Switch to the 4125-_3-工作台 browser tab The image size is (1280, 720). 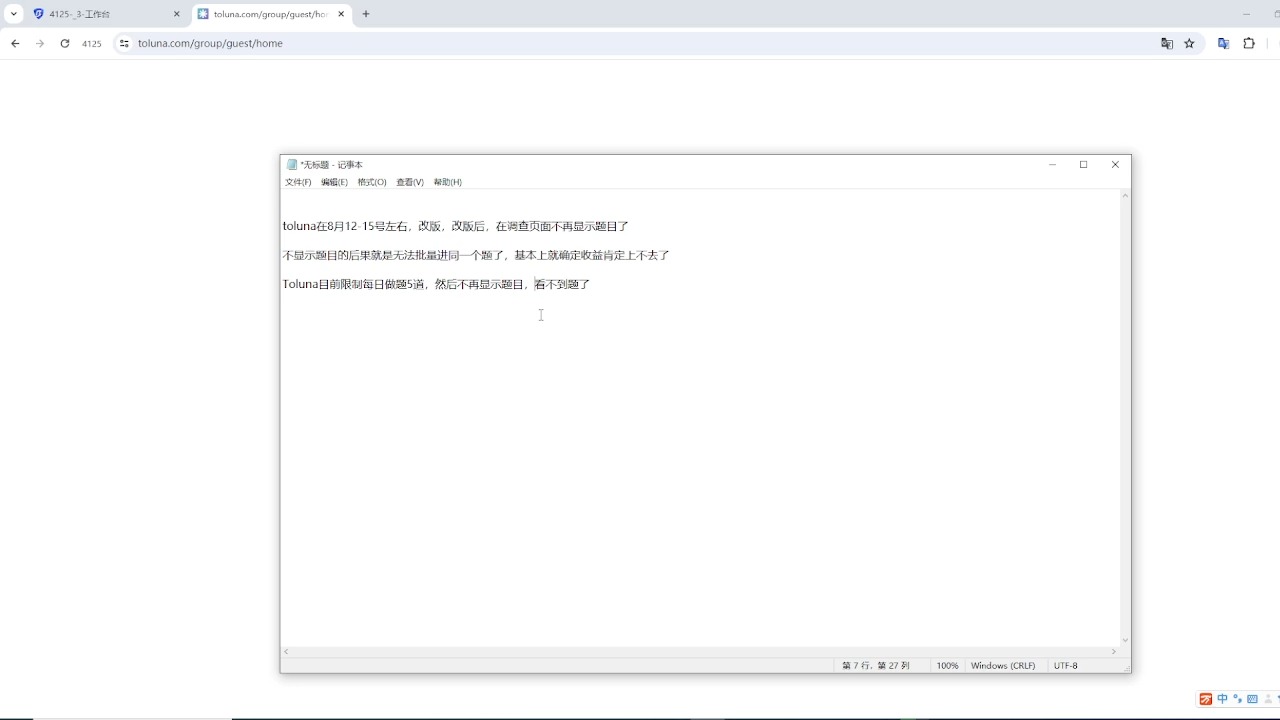click(106, 14)
